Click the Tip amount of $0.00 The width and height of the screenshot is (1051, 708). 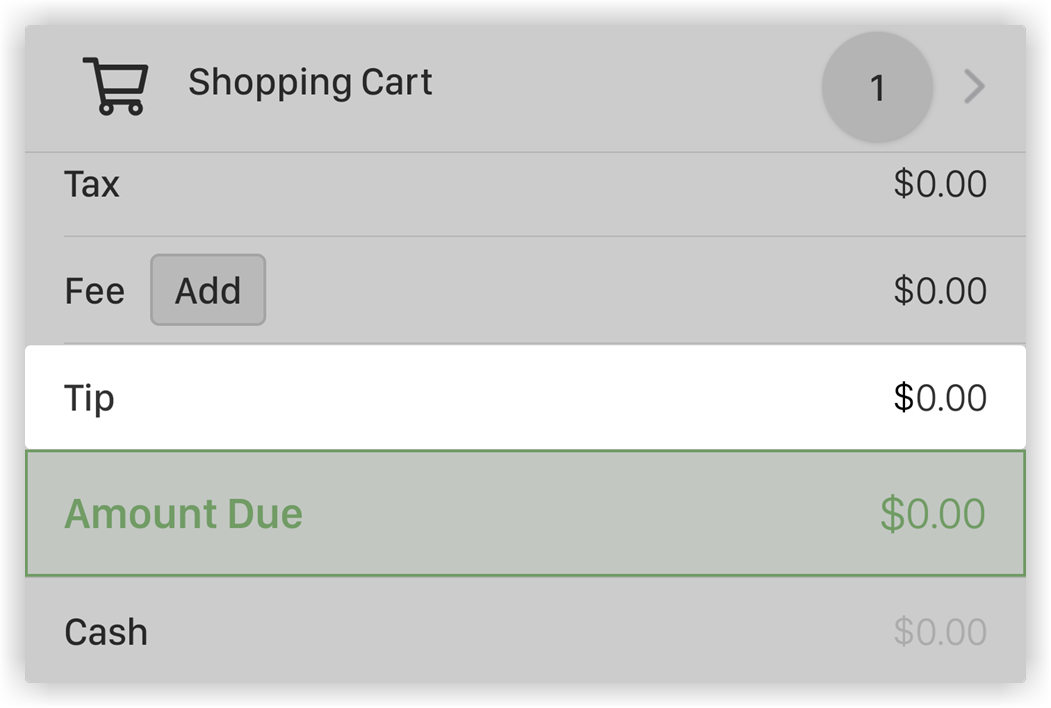941,397
